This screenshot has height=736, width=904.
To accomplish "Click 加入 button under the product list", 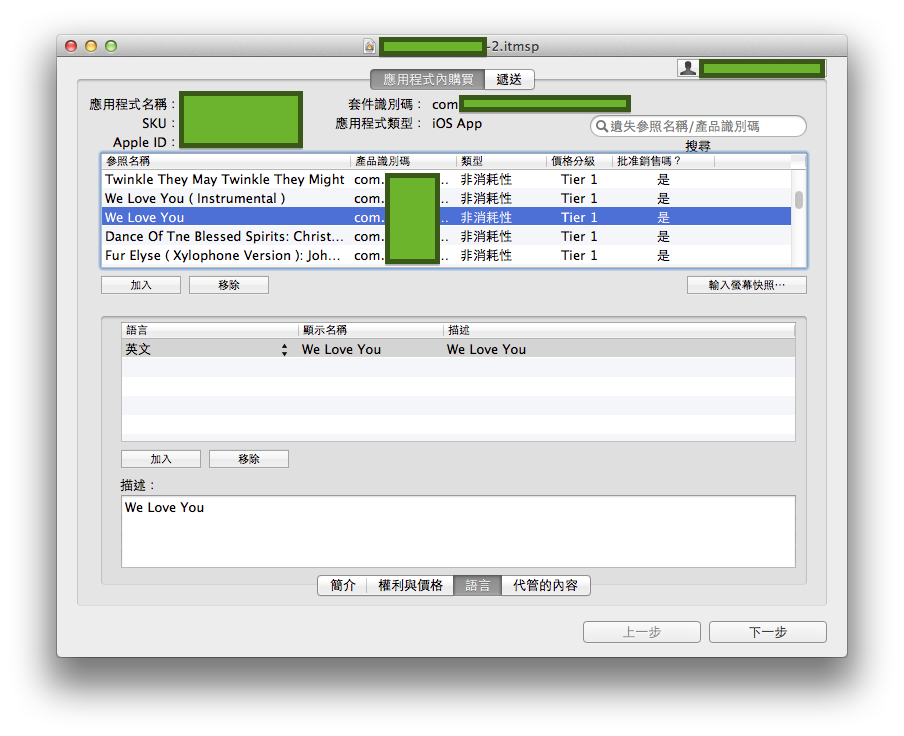I will (141, 285).
